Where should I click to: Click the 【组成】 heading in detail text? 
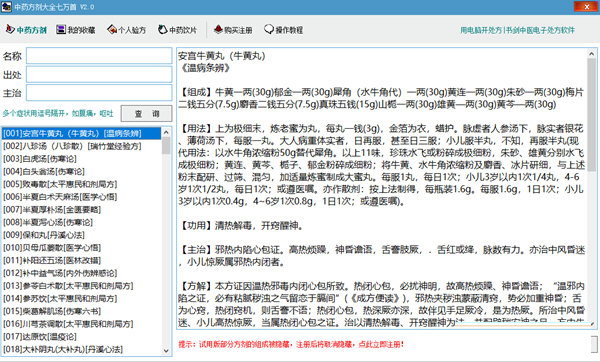tap(197, 92)
